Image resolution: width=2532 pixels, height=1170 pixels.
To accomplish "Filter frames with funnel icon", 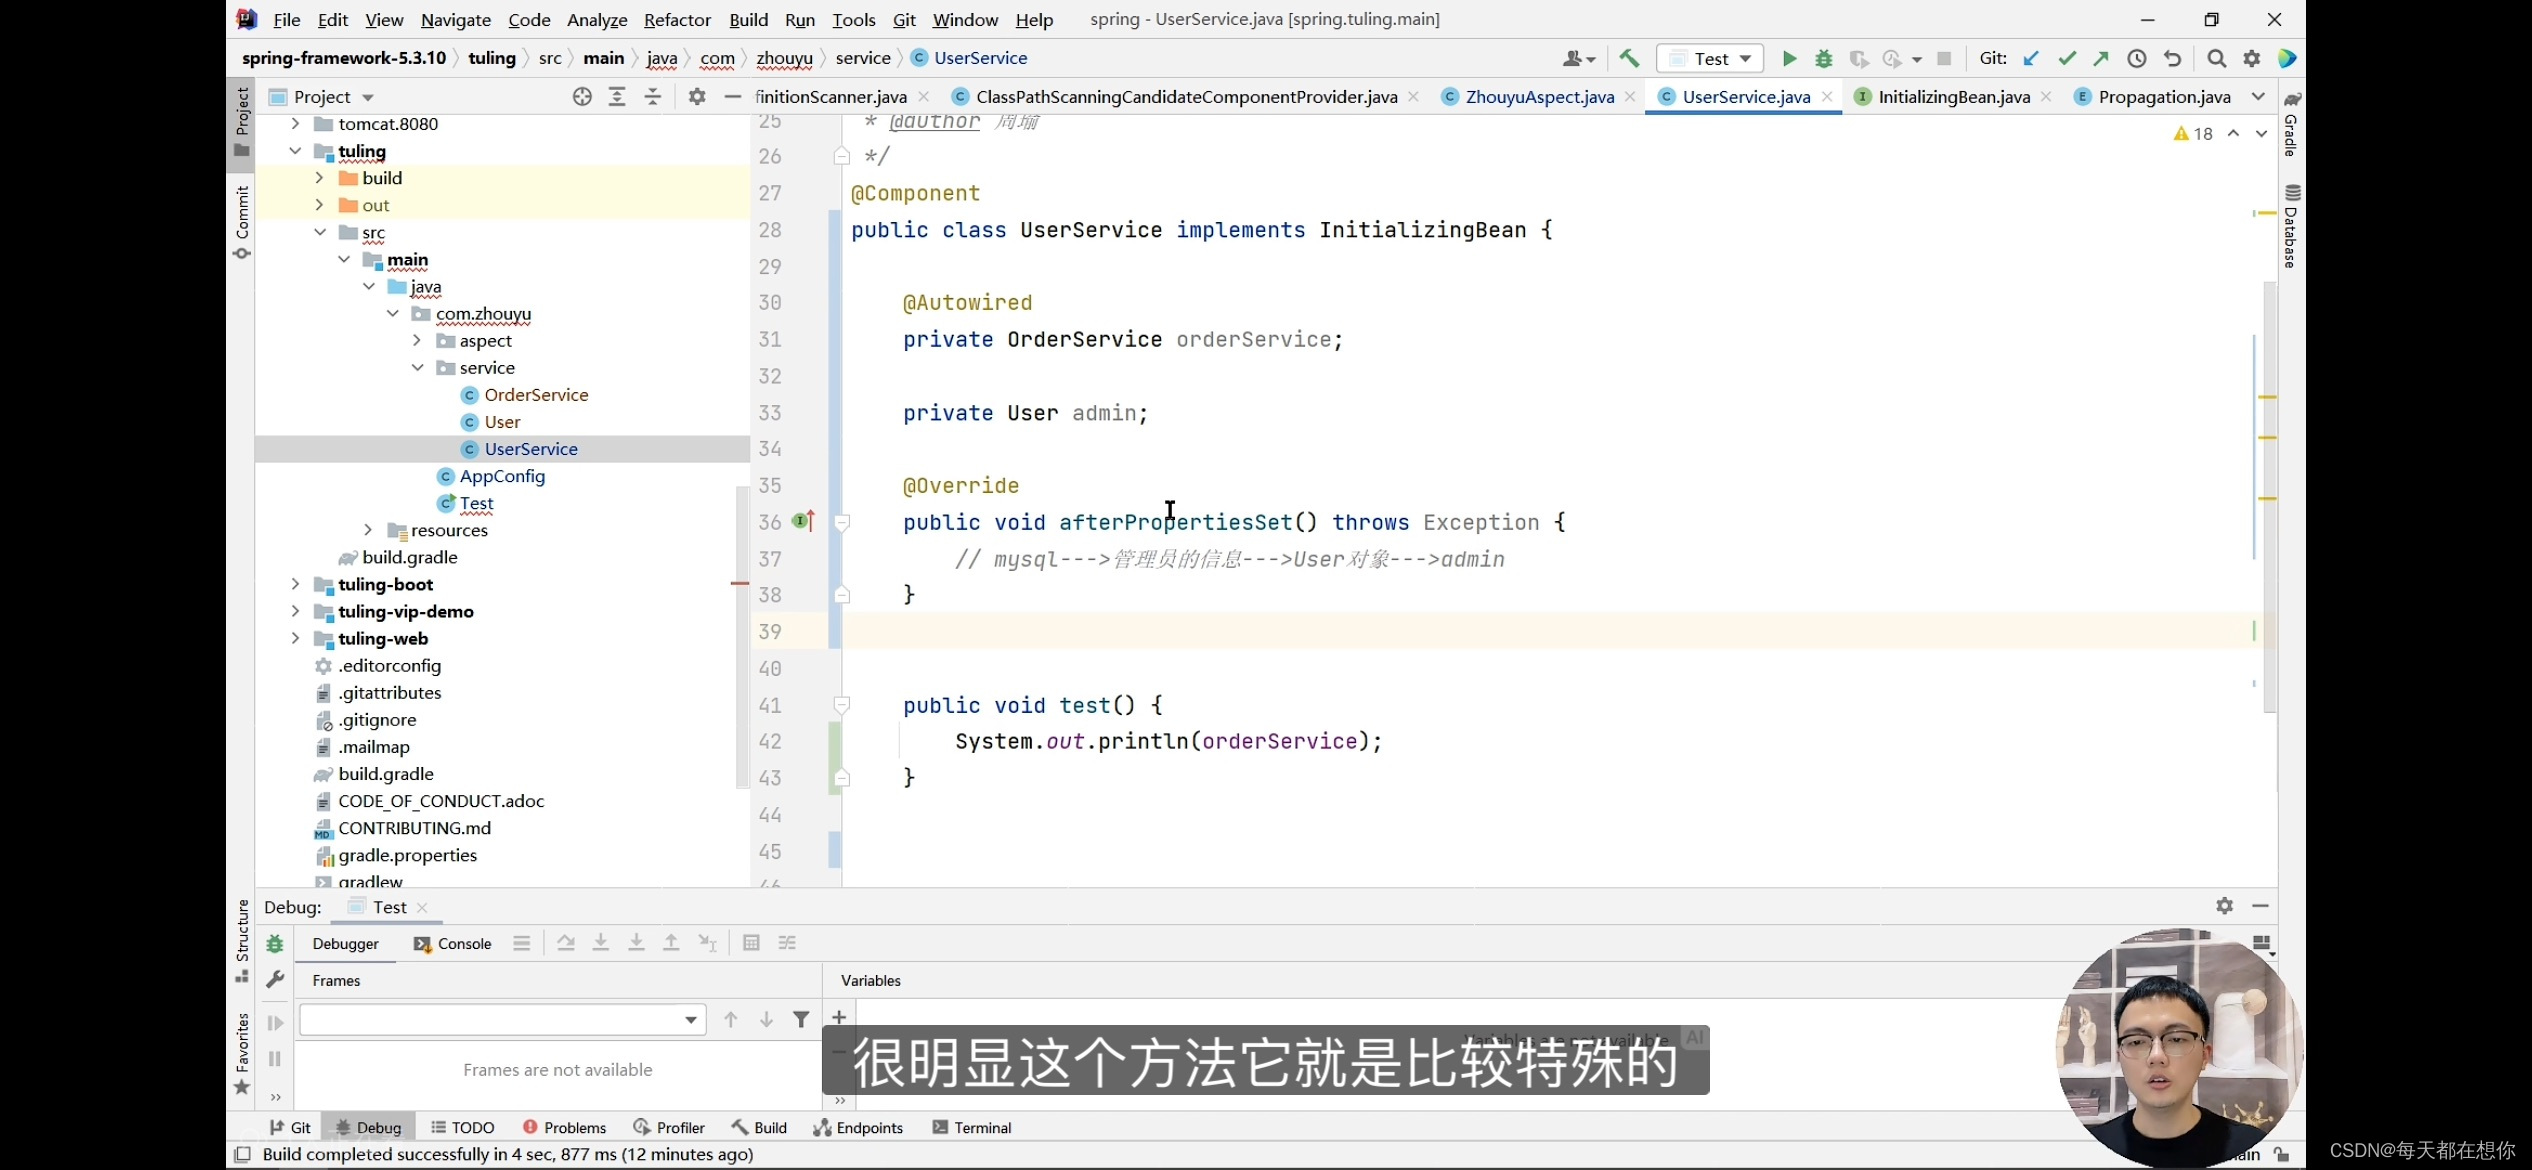I will 801,1019.
